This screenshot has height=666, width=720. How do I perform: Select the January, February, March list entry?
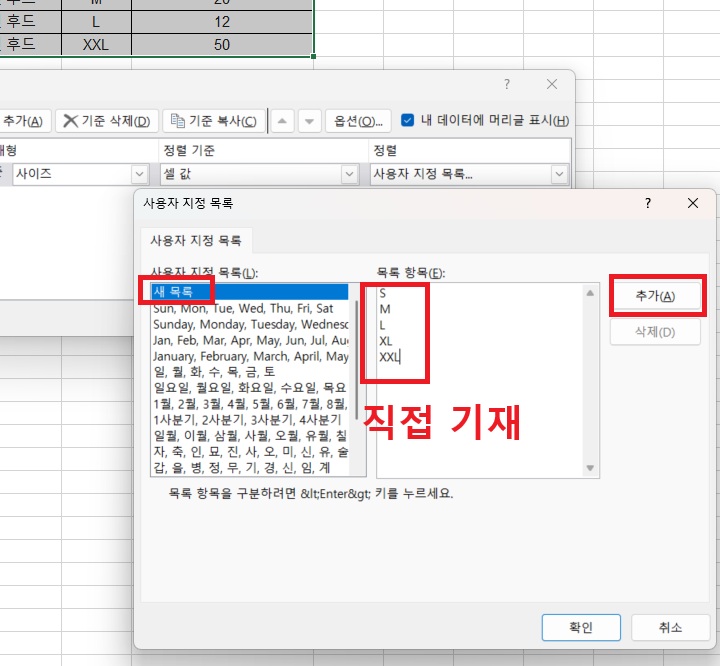(249, 356)
